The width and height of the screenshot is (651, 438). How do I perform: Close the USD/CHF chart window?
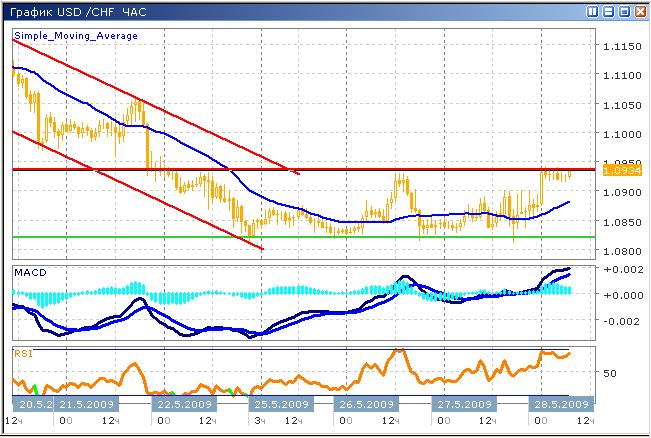[x=640, y=11]
